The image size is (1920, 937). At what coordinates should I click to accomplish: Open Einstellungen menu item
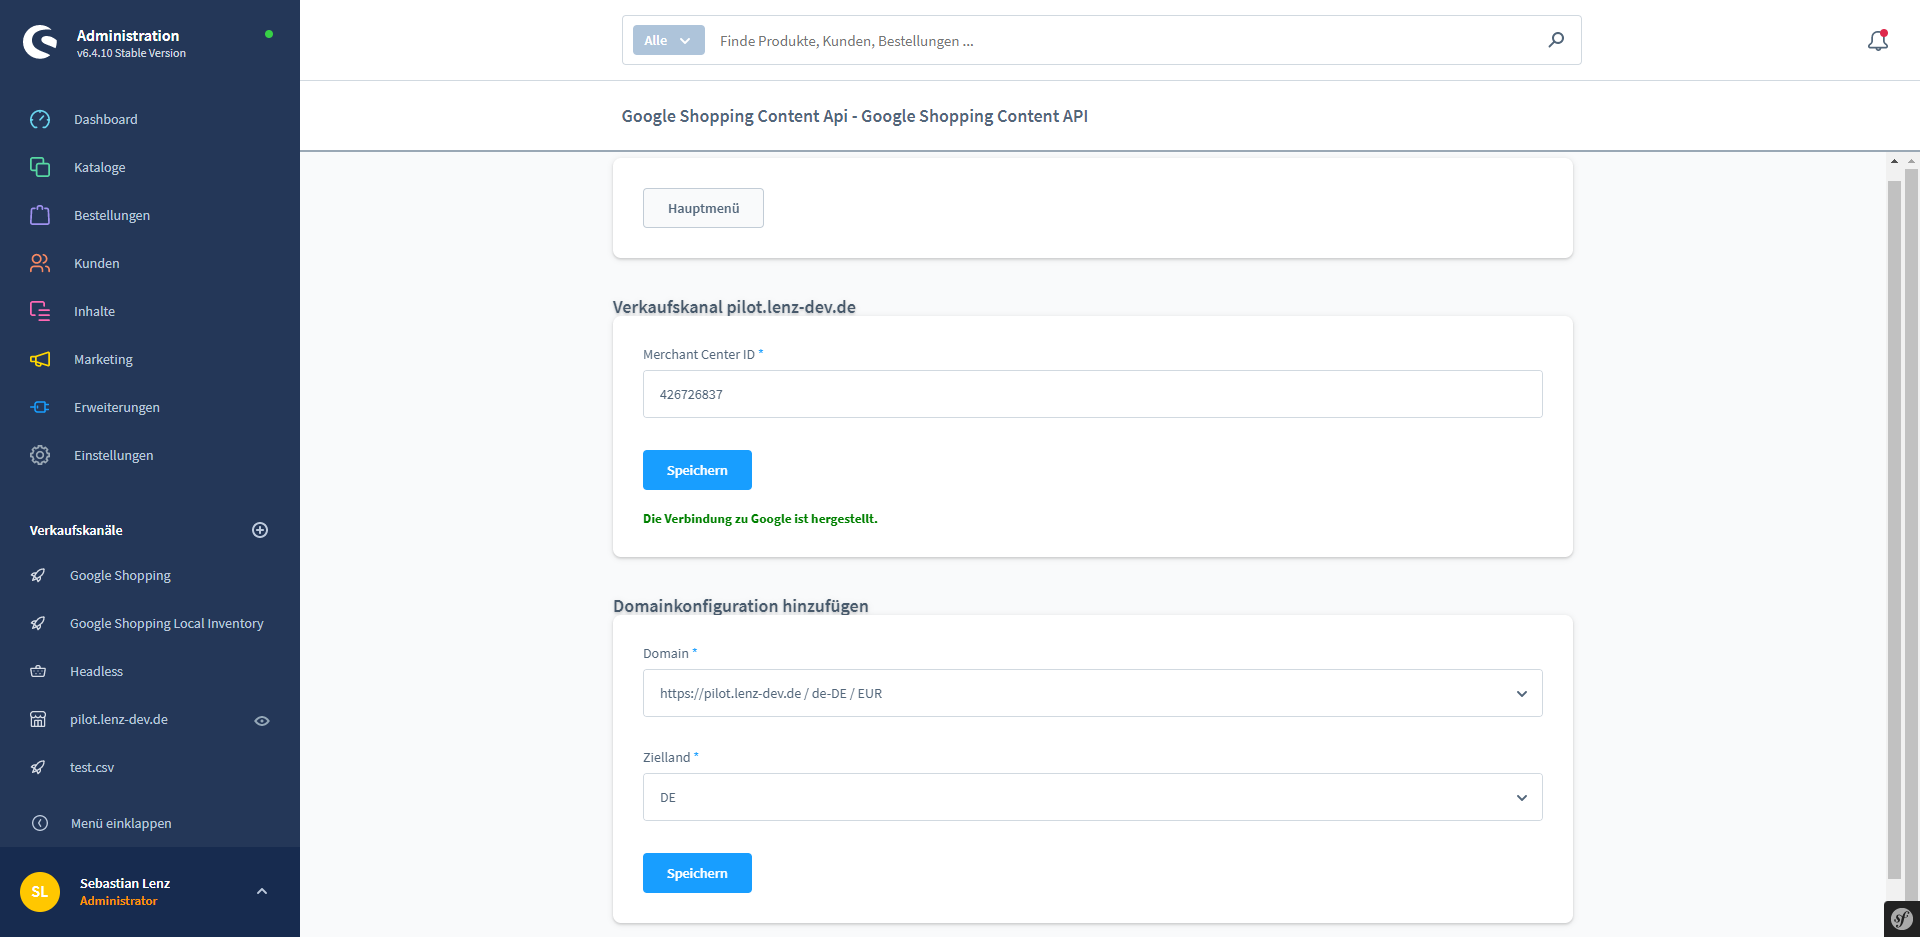pyautogui.click(x=114, y=455)
